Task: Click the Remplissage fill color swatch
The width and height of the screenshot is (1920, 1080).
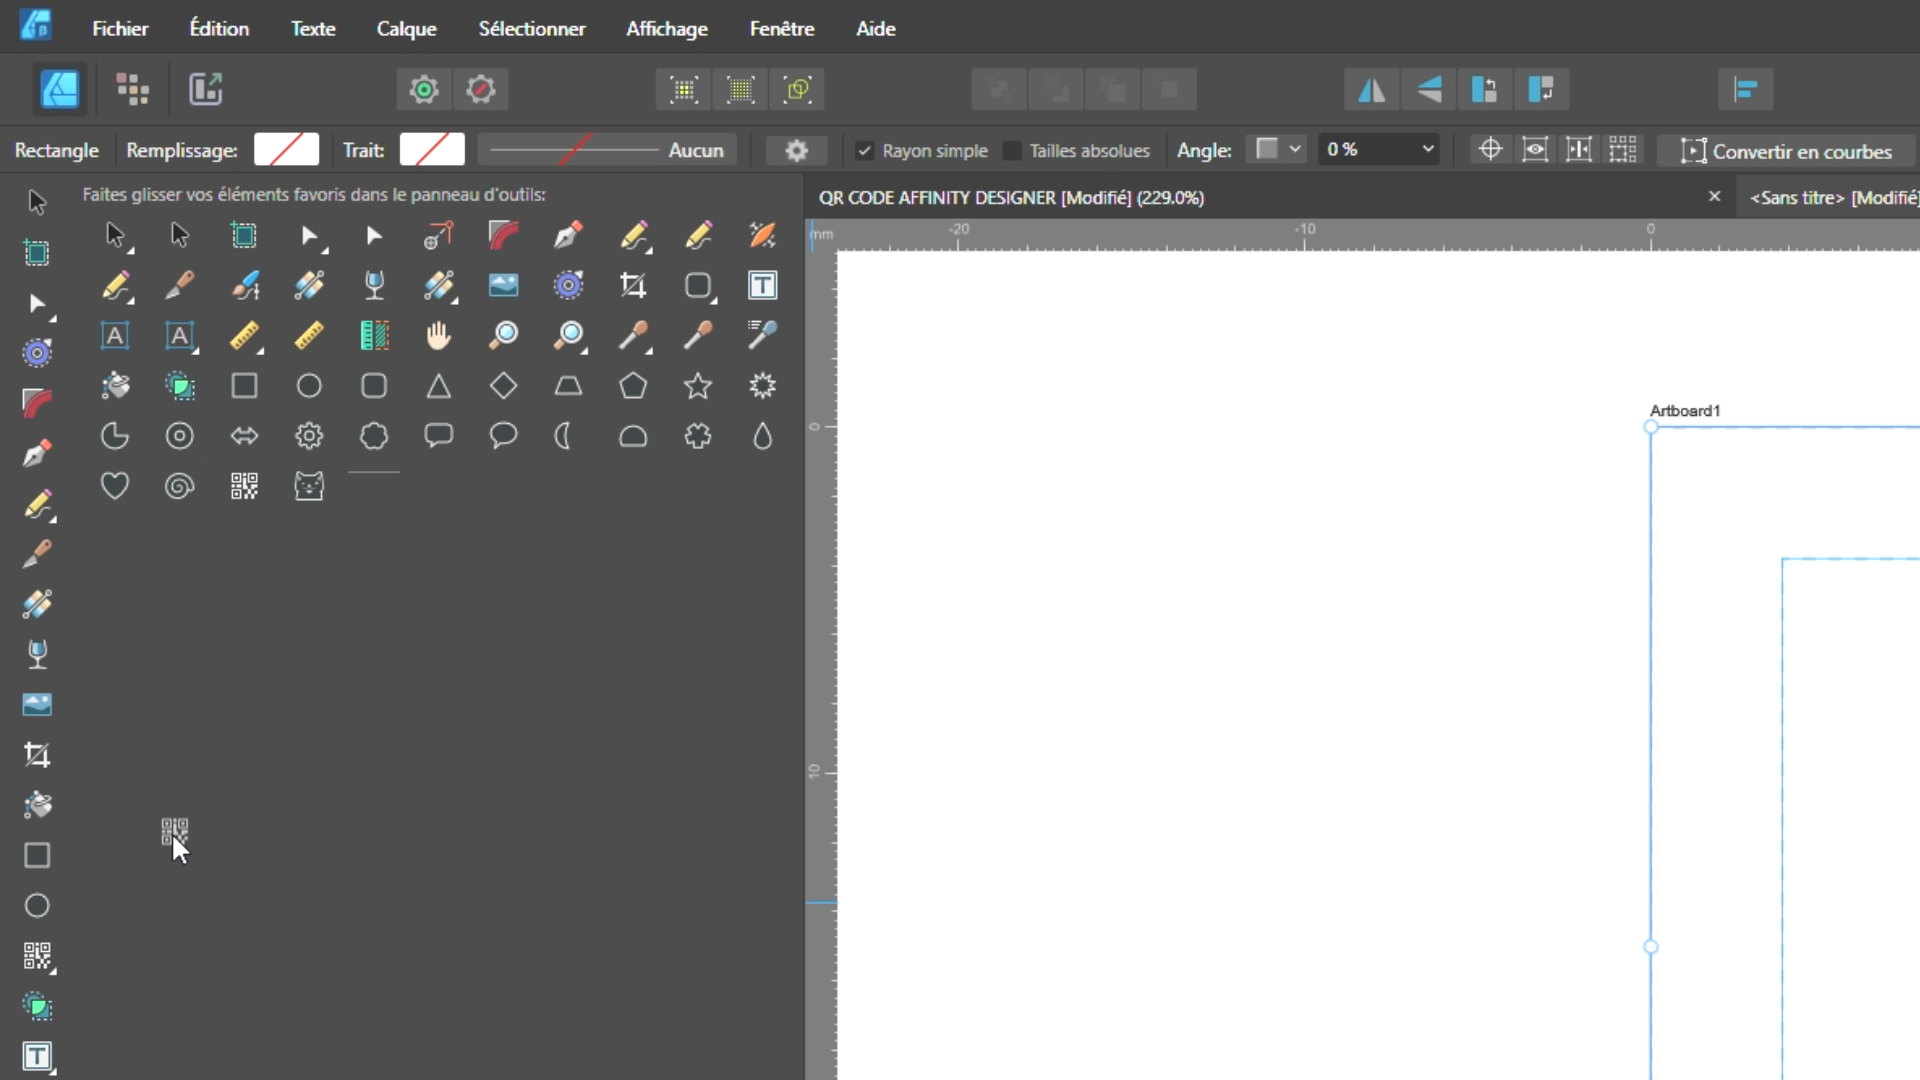Action: coord(286,150)
